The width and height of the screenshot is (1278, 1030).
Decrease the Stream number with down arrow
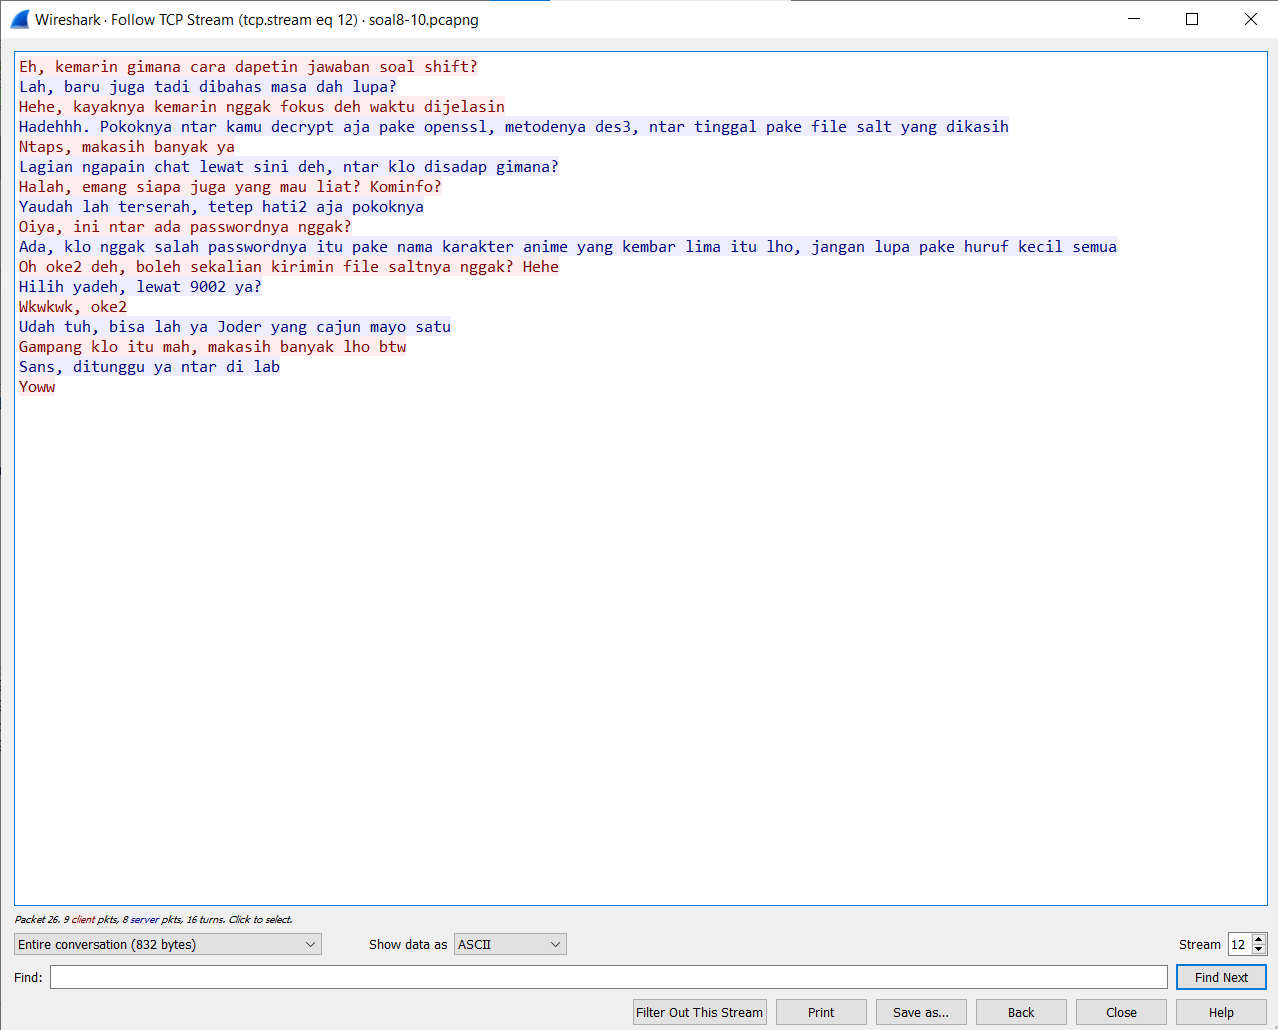pos(1259,949)
